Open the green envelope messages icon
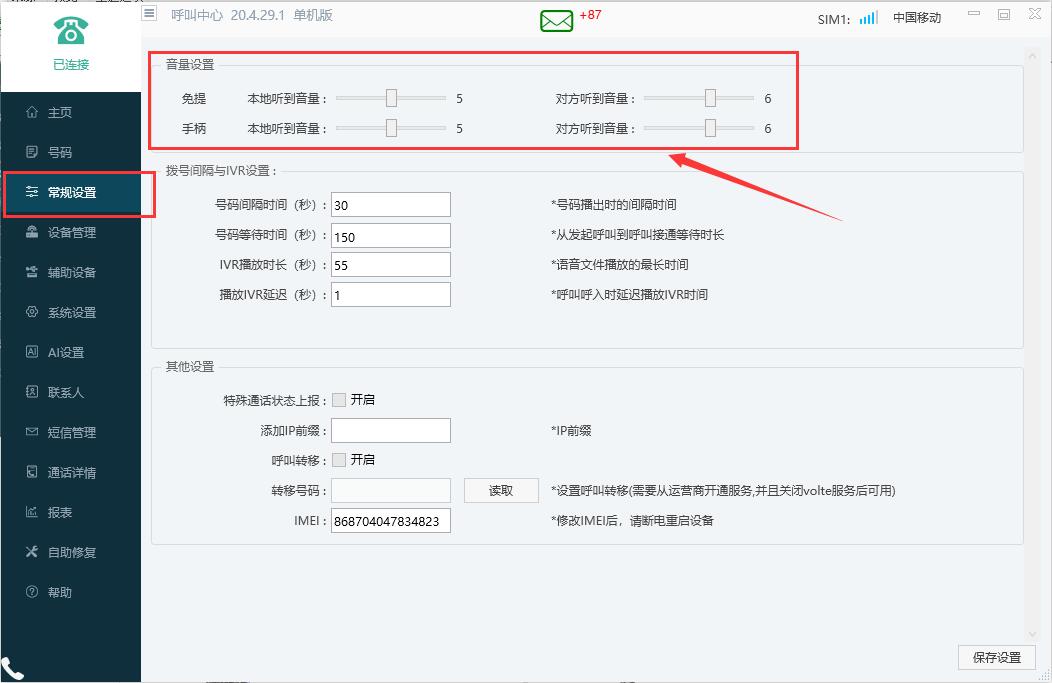This screenshot has width=1052, height=683. click(x=557, y=21)
